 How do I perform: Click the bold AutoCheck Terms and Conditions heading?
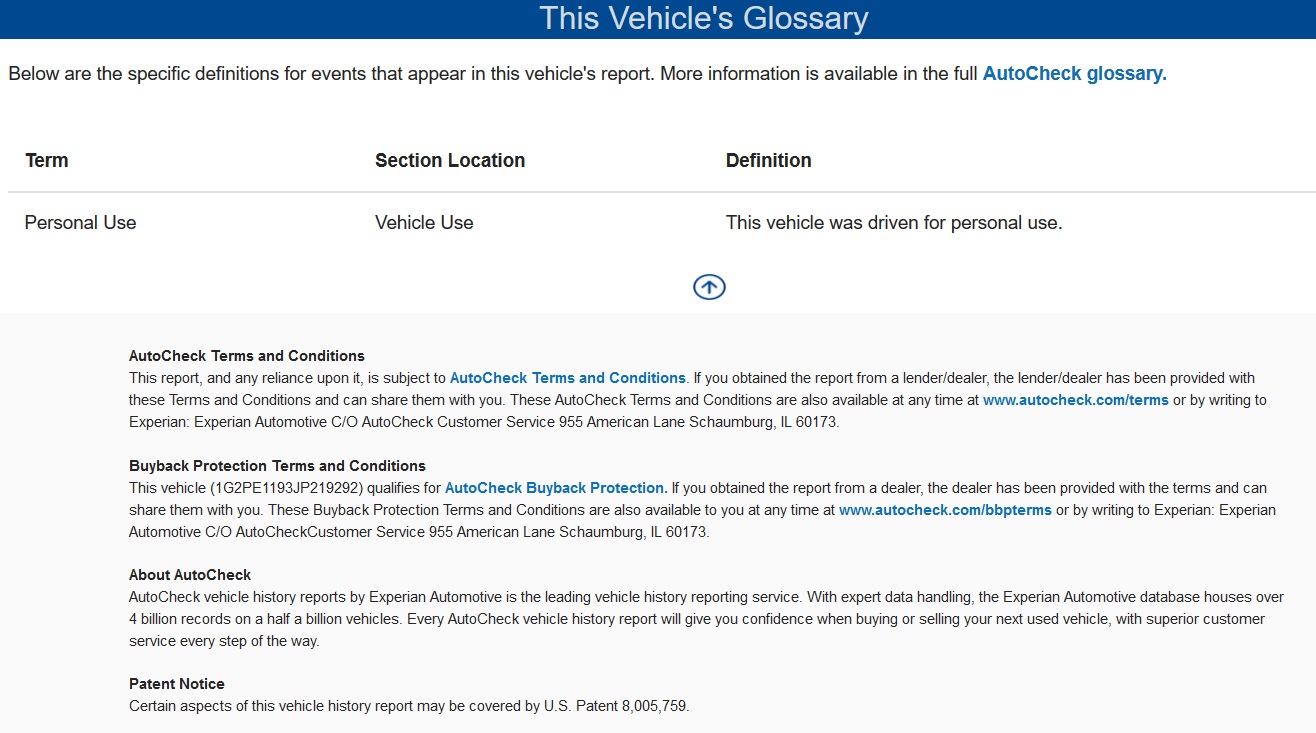click(x=247, y=356)
